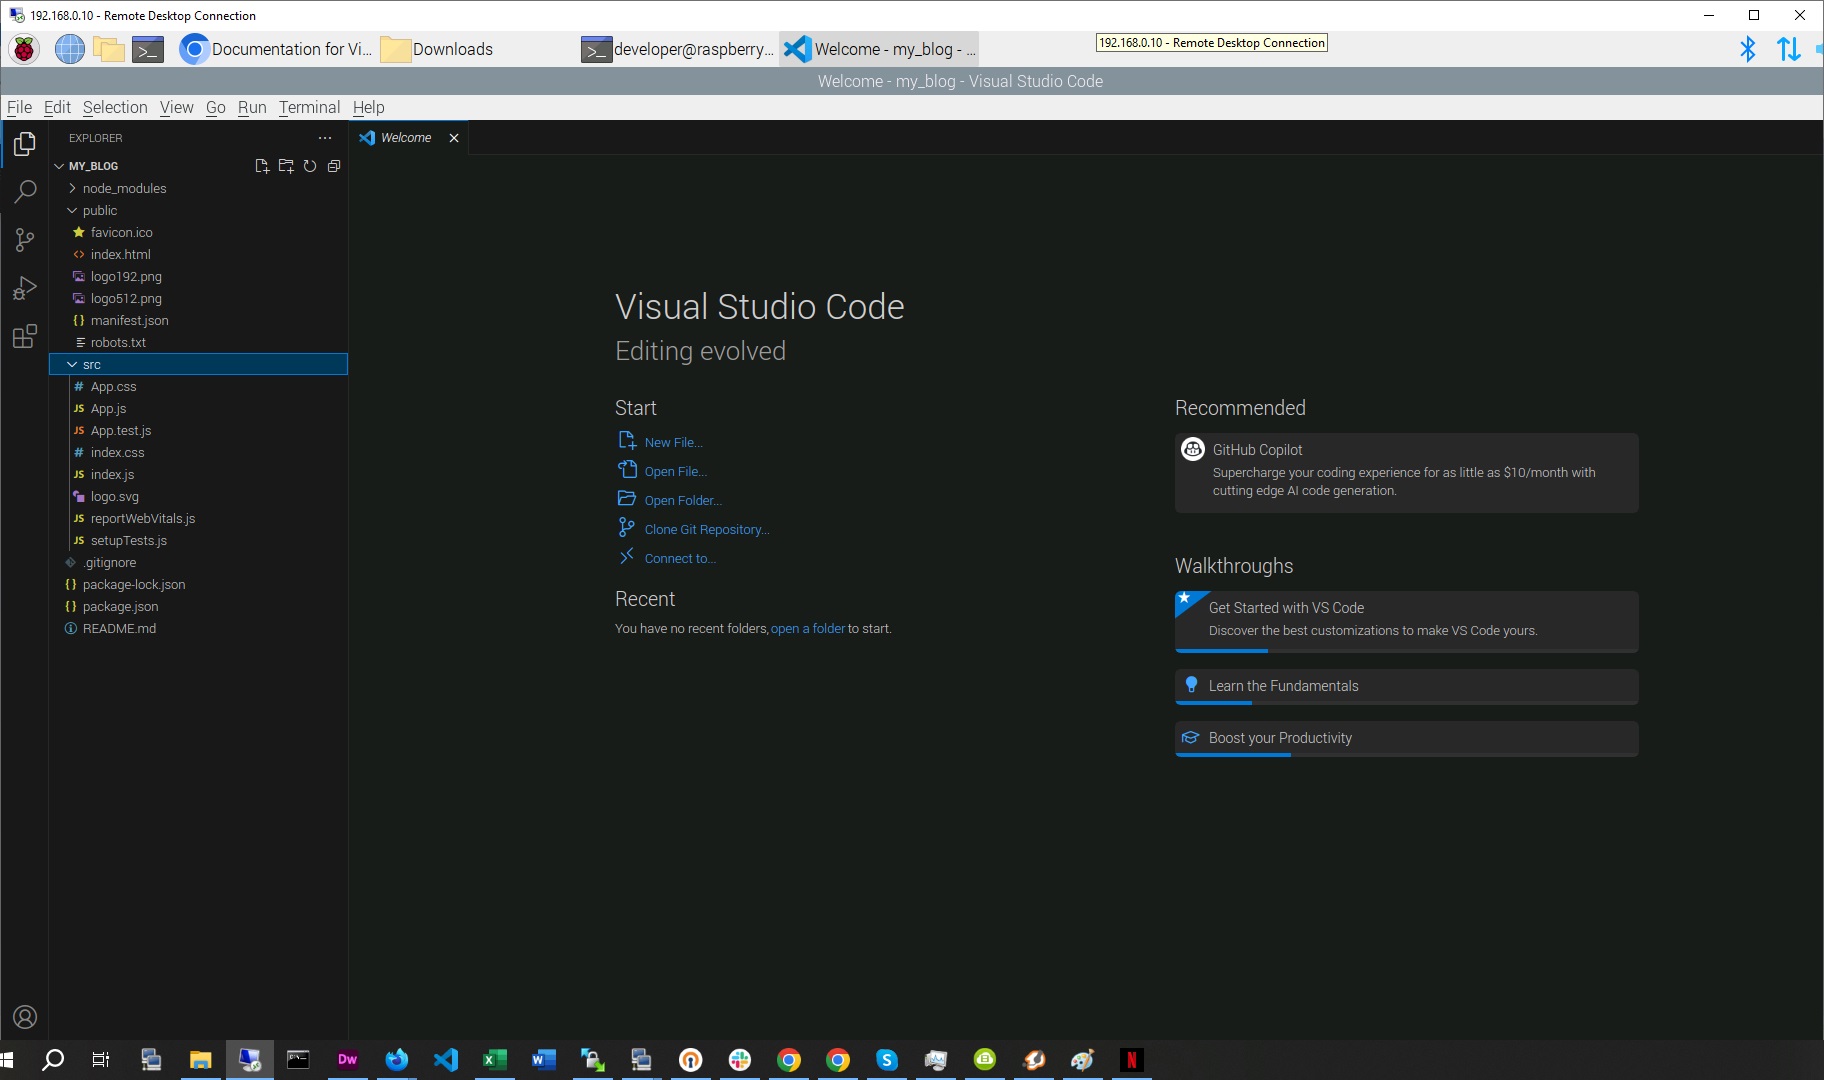Switch to Documentation for Vi... browser window
The height and width of the screenshot is (1080, 1824).
(x=276, y=49)
